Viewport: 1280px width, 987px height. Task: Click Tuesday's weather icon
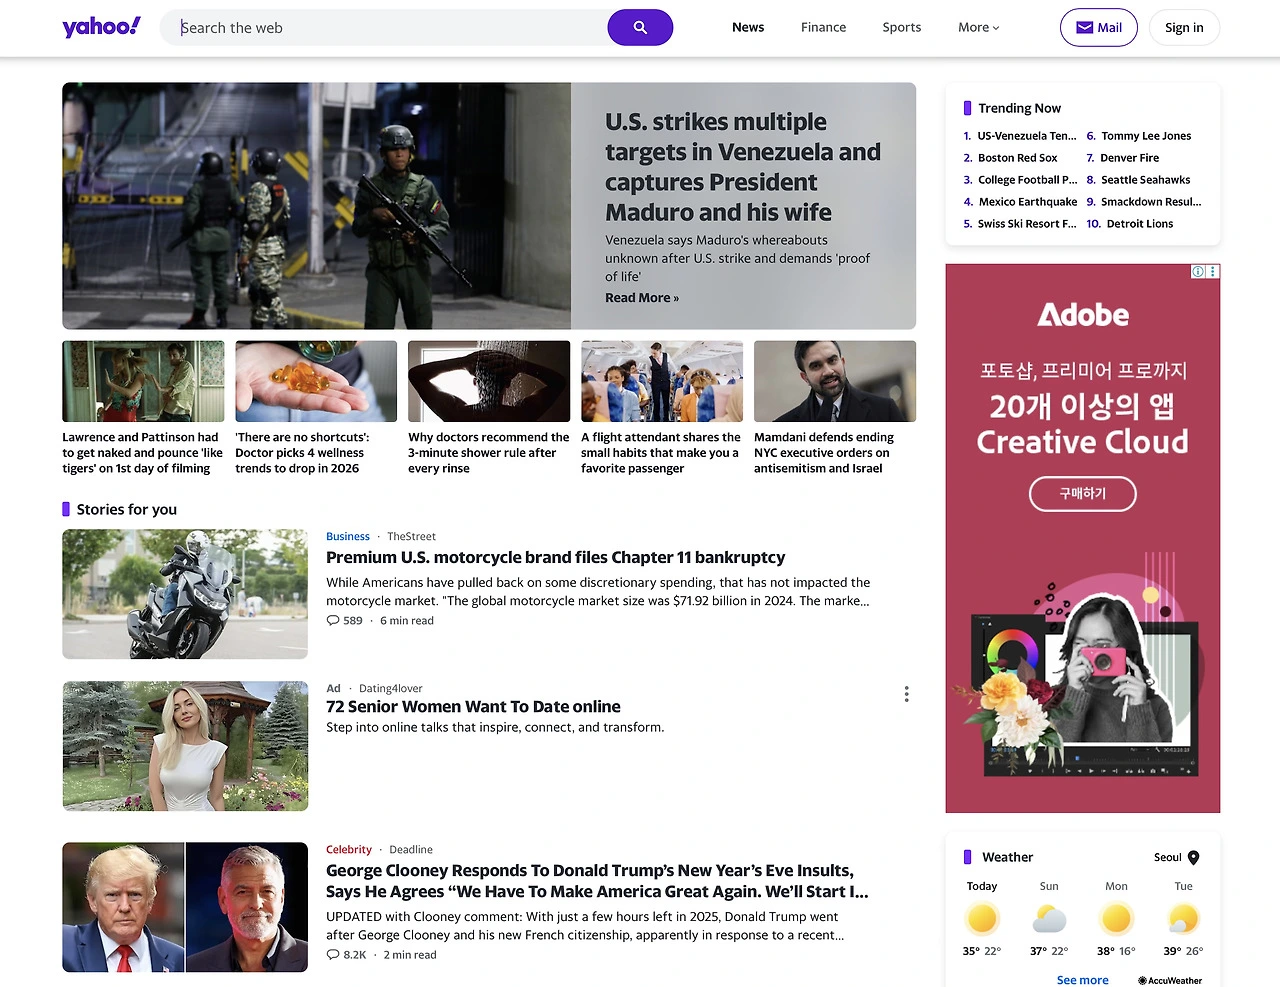(1183, 918)
